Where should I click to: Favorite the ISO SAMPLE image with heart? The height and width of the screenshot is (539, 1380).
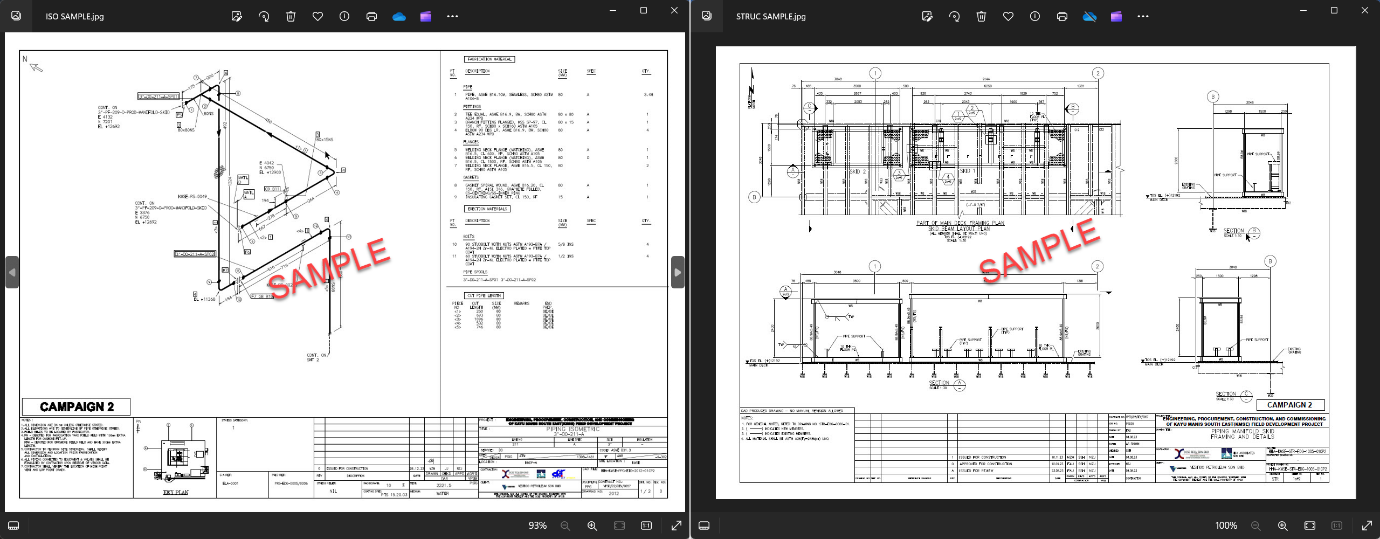click(317, 16)
